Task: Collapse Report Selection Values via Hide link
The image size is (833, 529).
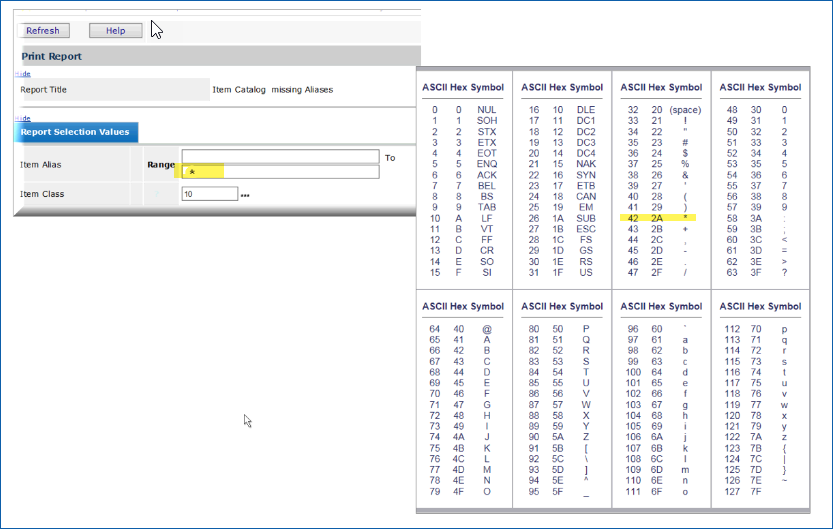Action: 21,118
